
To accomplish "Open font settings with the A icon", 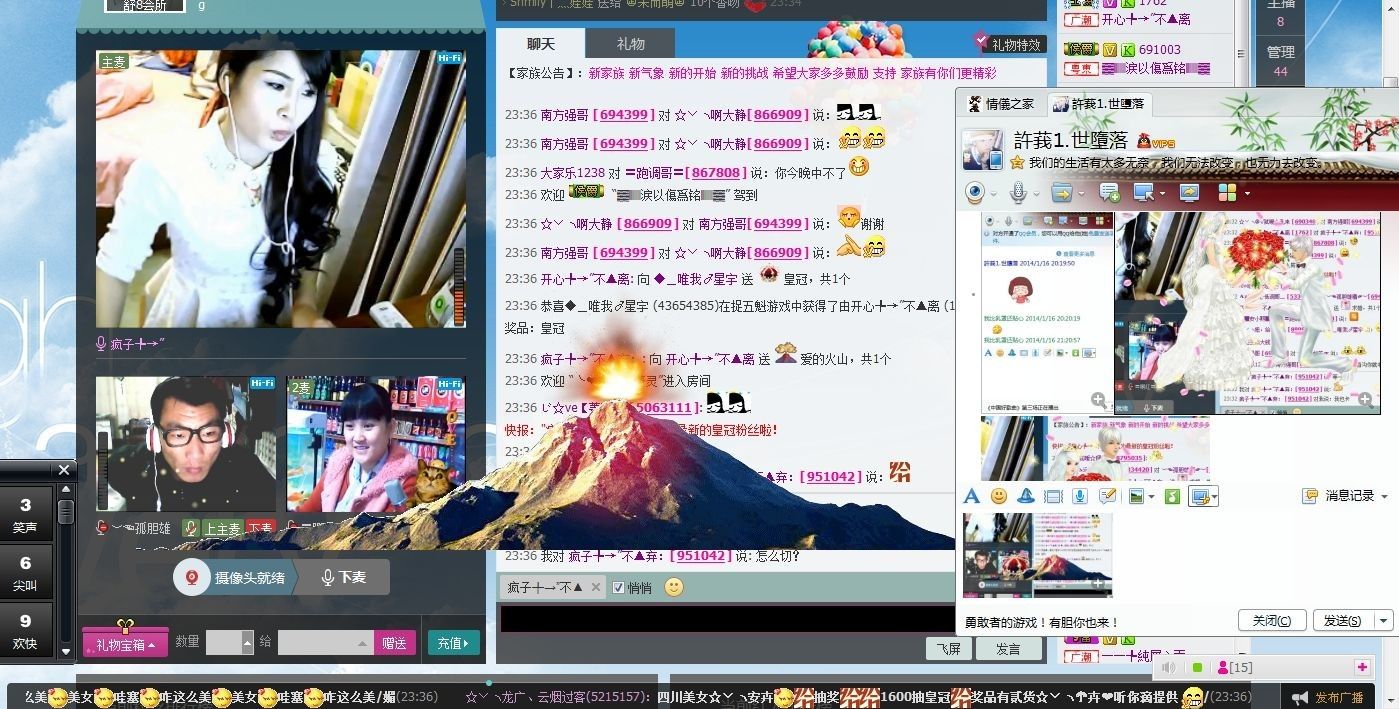I will click(971, 496).
